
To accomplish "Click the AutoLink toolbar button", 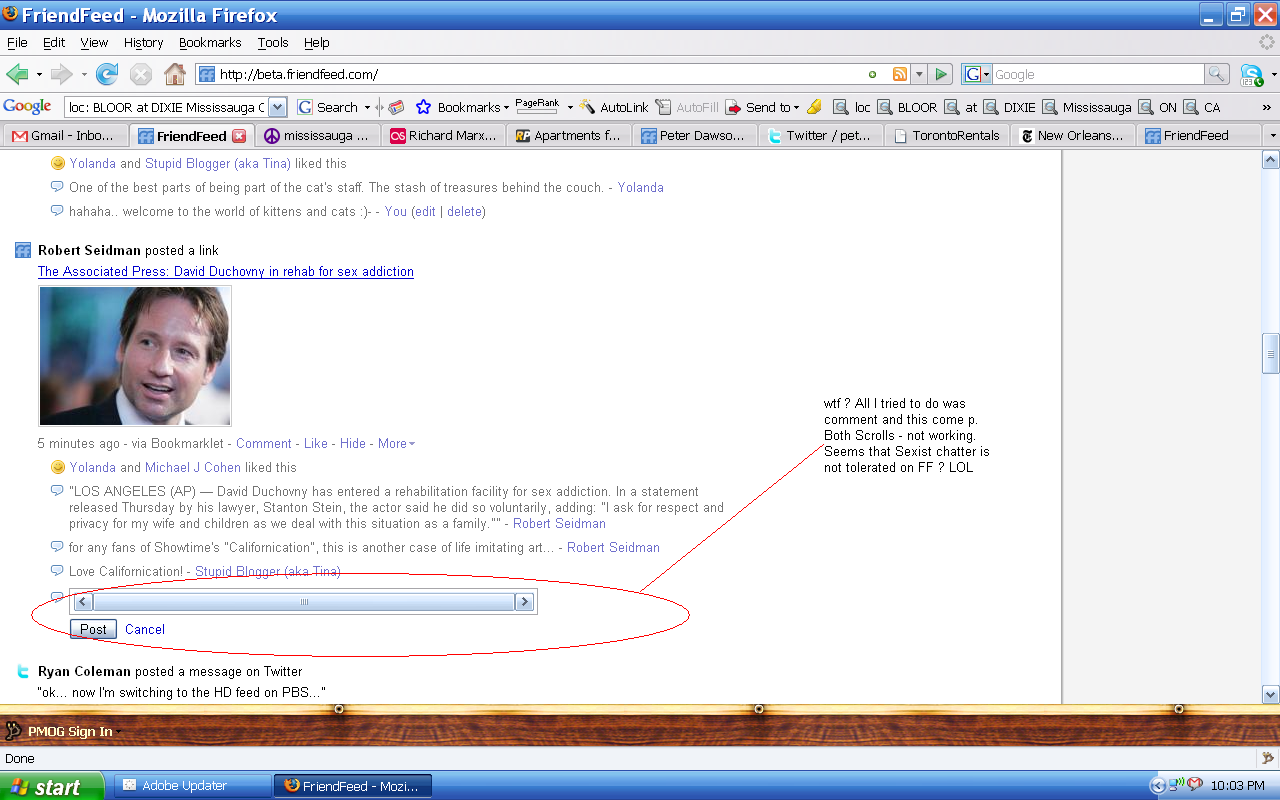I will (614, 107).
